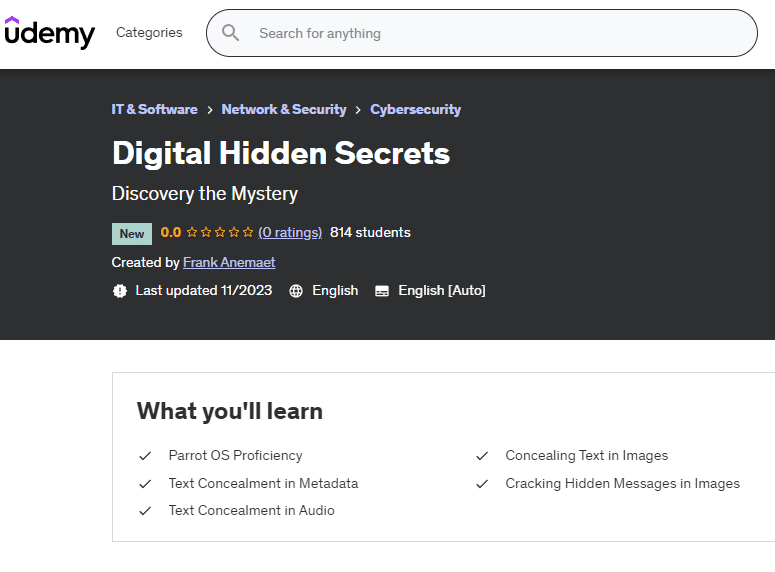Click the star rating icons

(x=220, y=233)
